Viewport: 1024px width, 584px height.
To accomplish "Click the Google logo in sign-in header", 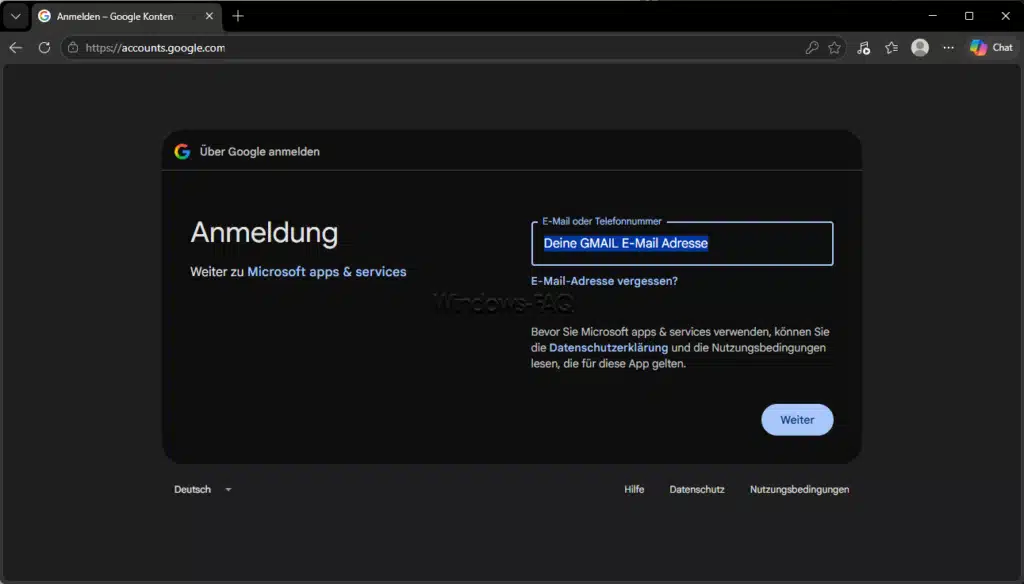I will pos(182,152).
